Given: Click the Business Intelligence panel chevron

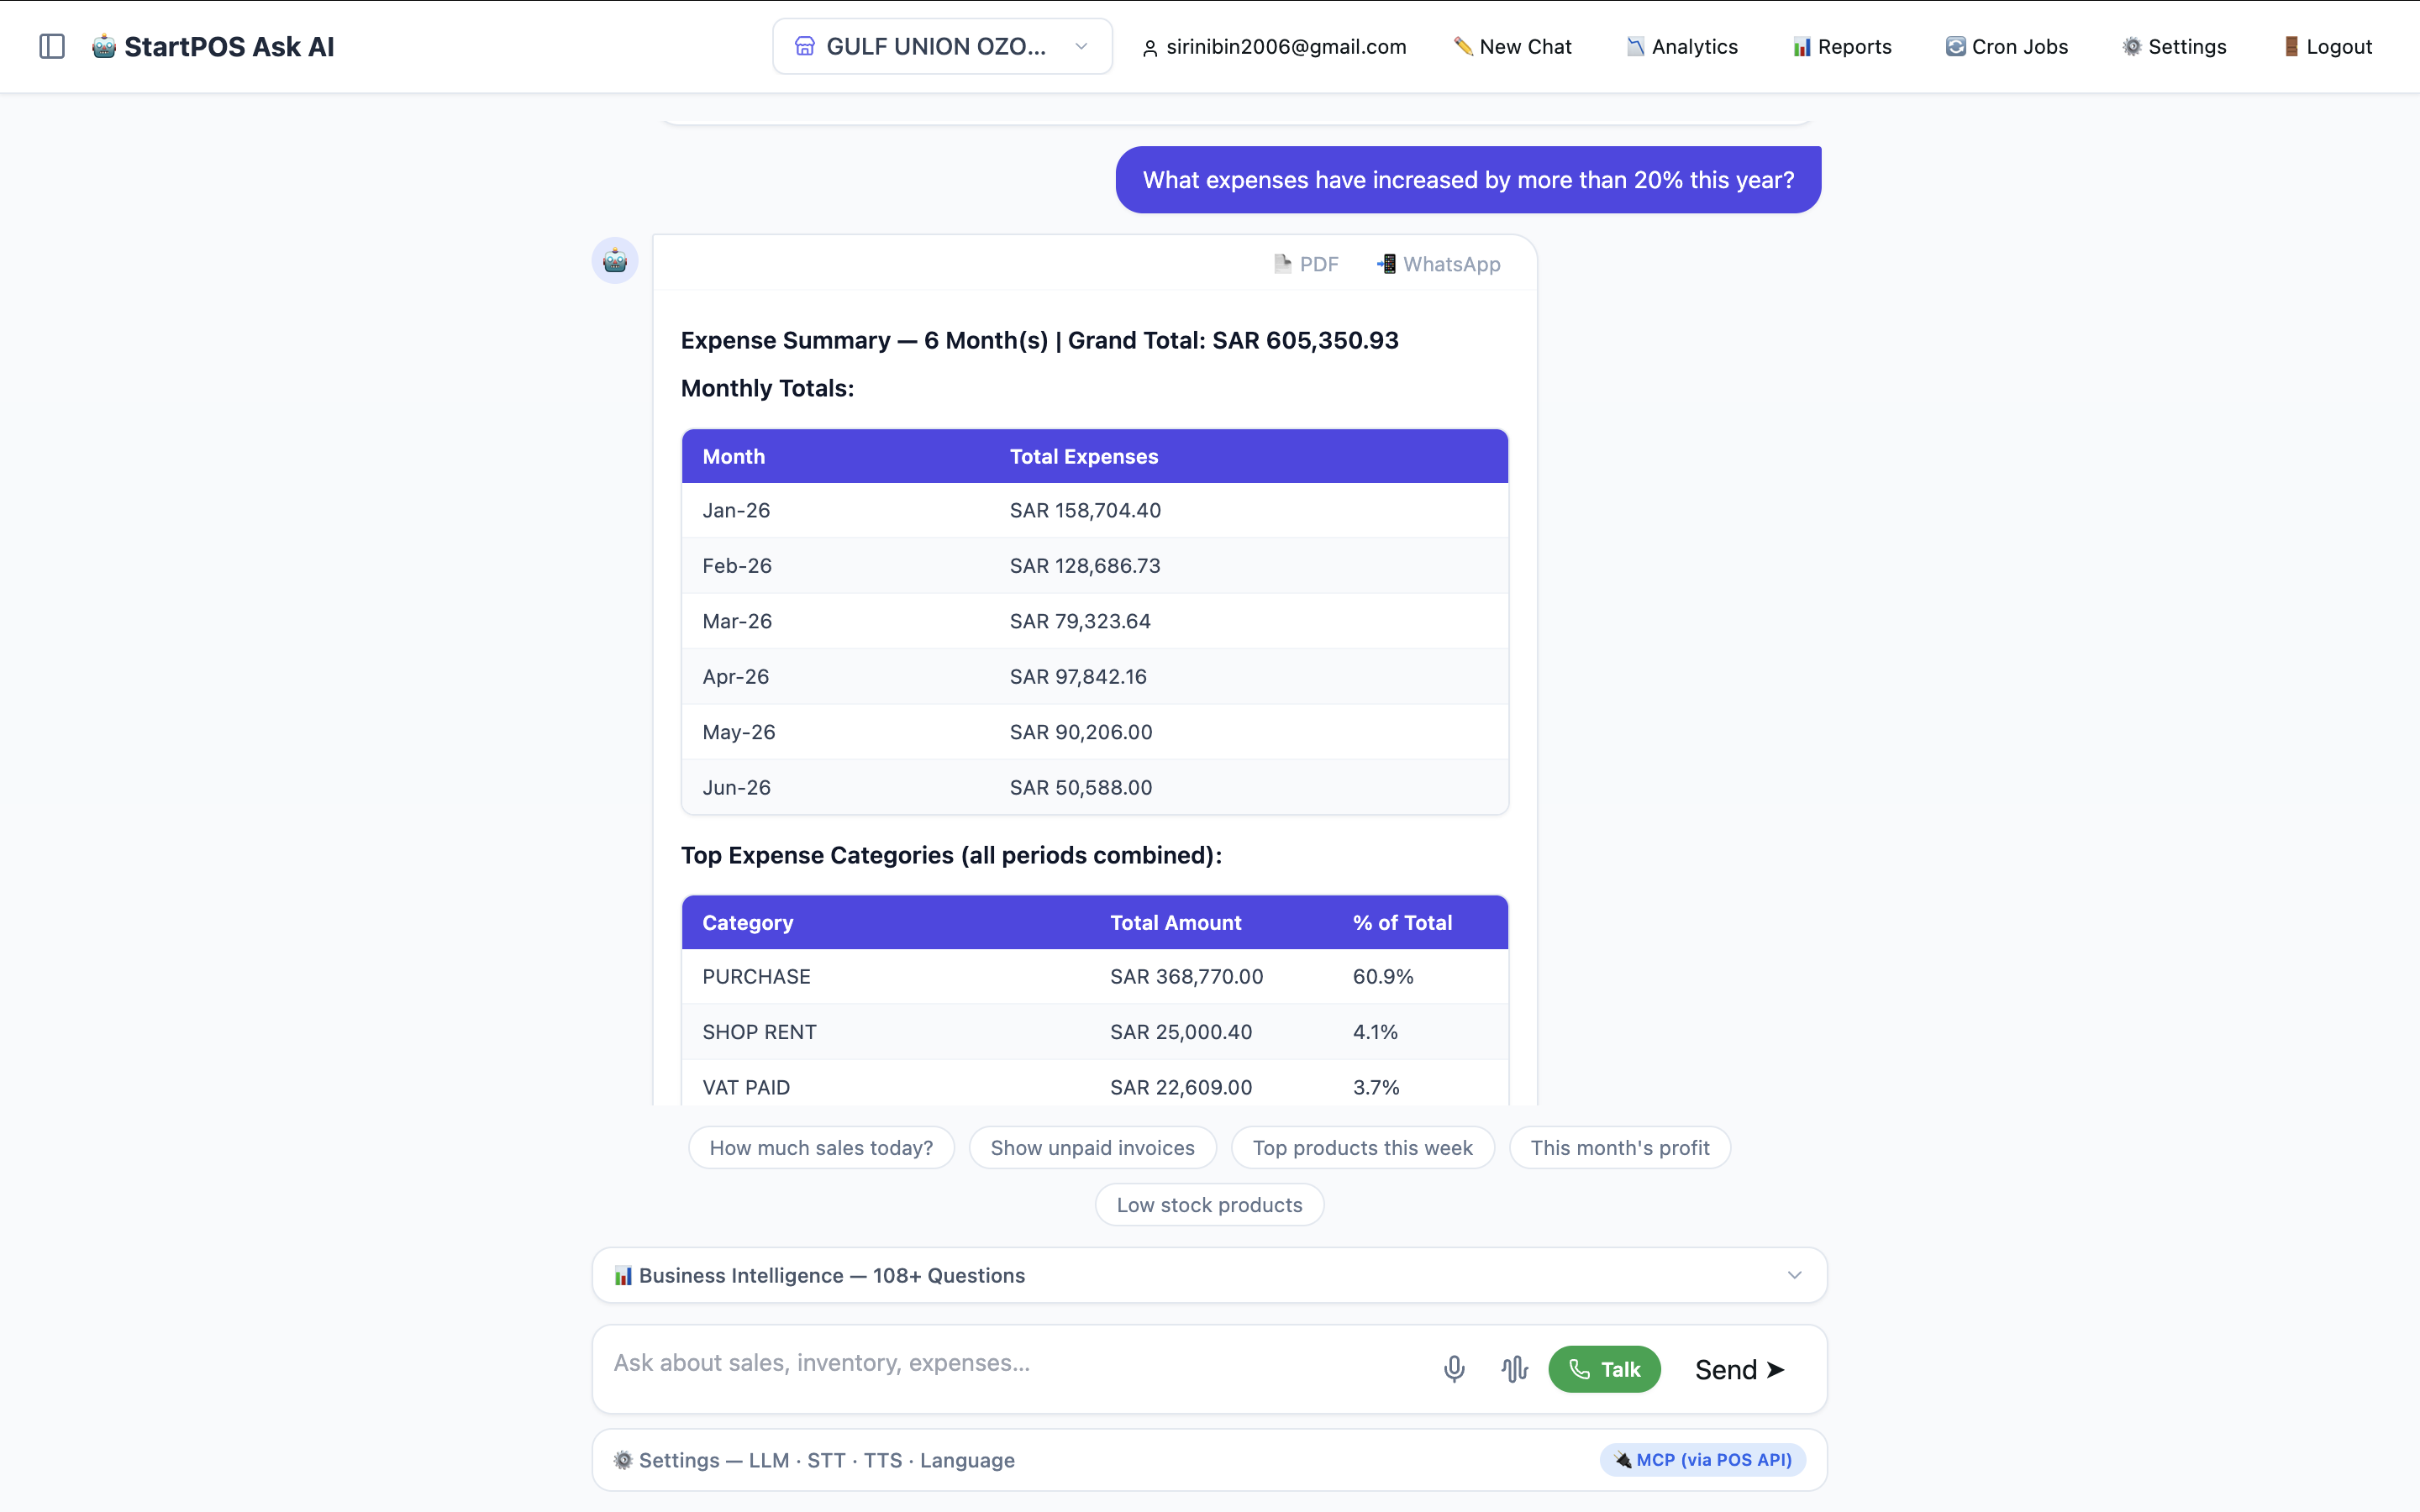Looking at the screenshot, I should (1794, 1276).
